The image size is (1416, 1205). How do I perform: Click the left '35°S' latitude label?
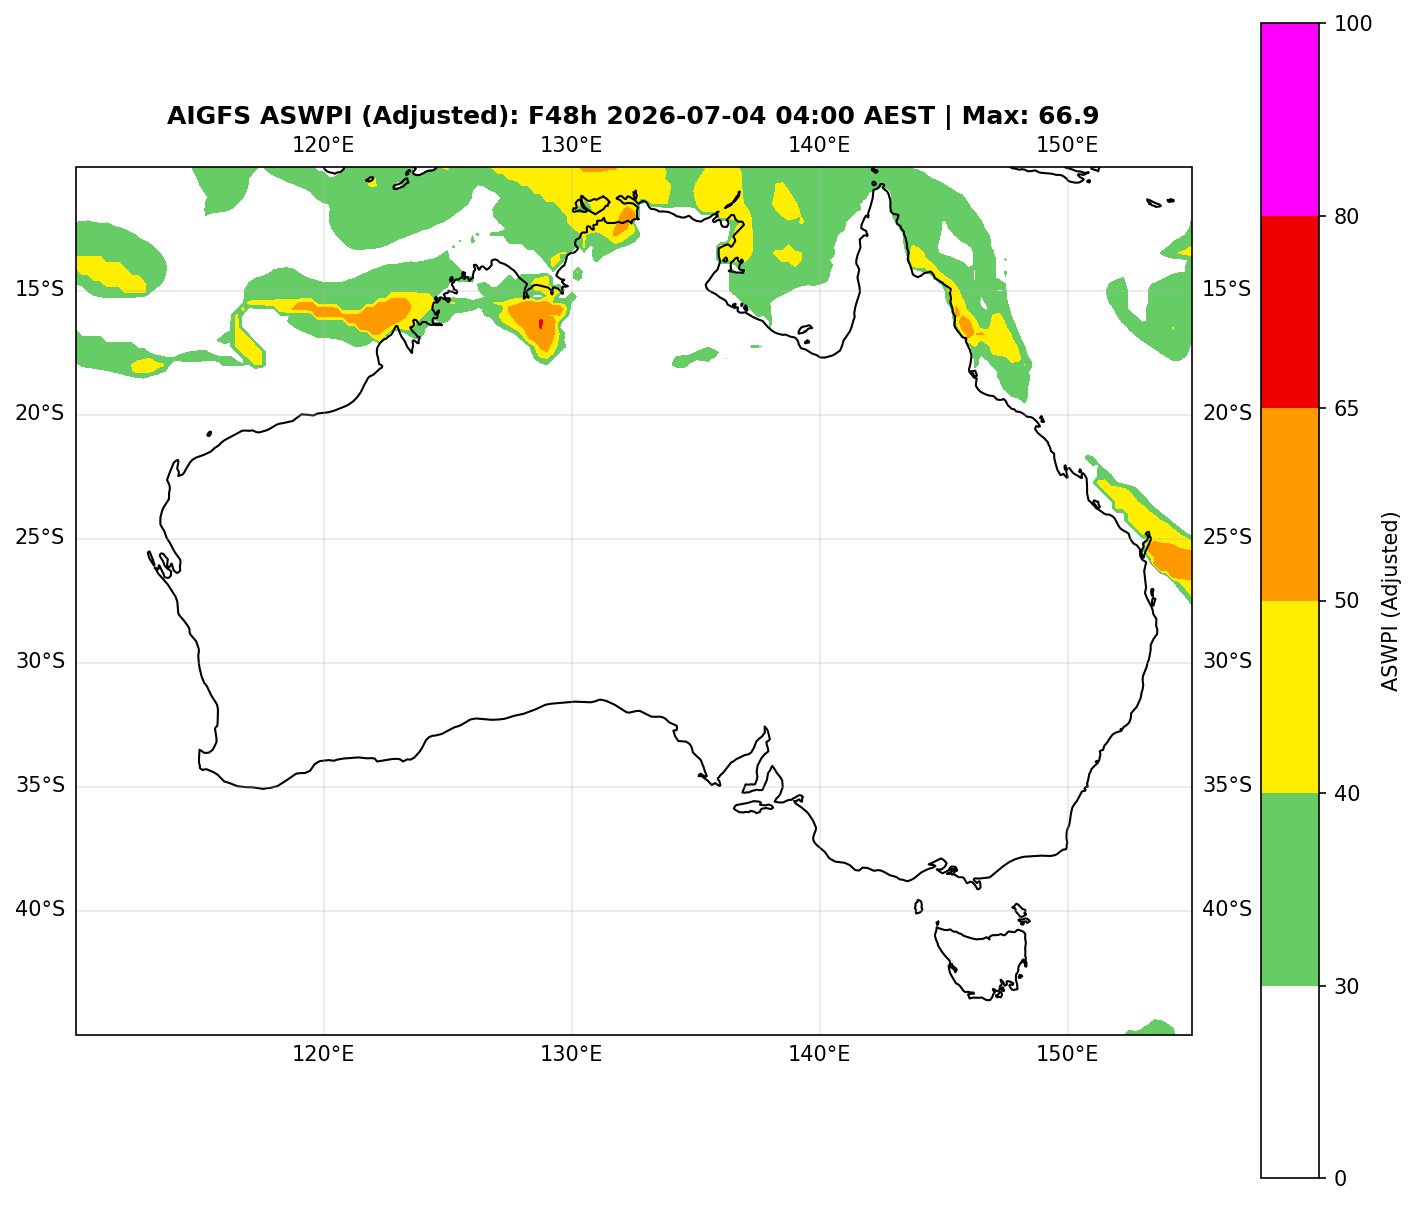tap(40, 786)
